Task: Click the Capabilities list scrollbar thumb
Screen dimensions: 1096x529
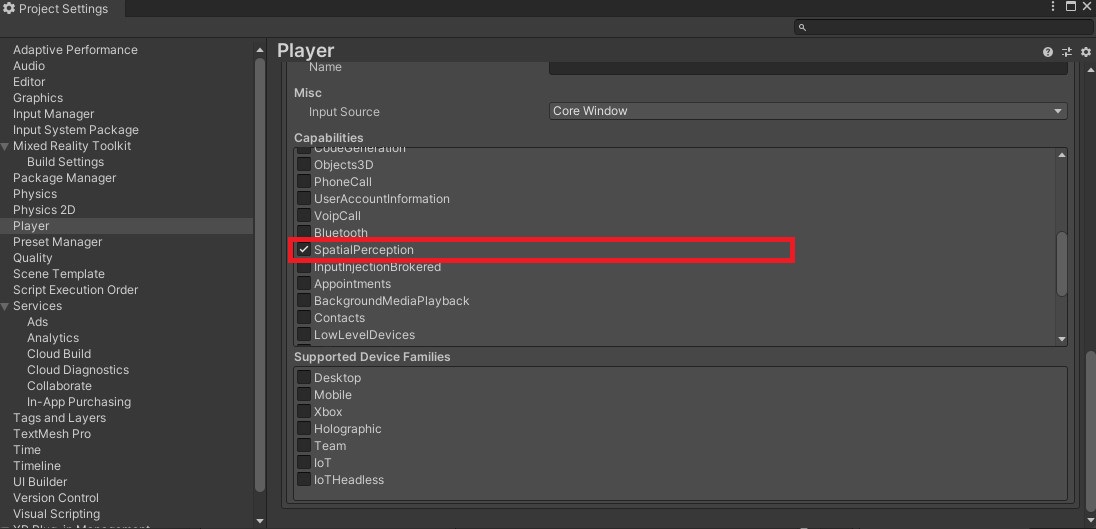Action: pos(1062,263)
